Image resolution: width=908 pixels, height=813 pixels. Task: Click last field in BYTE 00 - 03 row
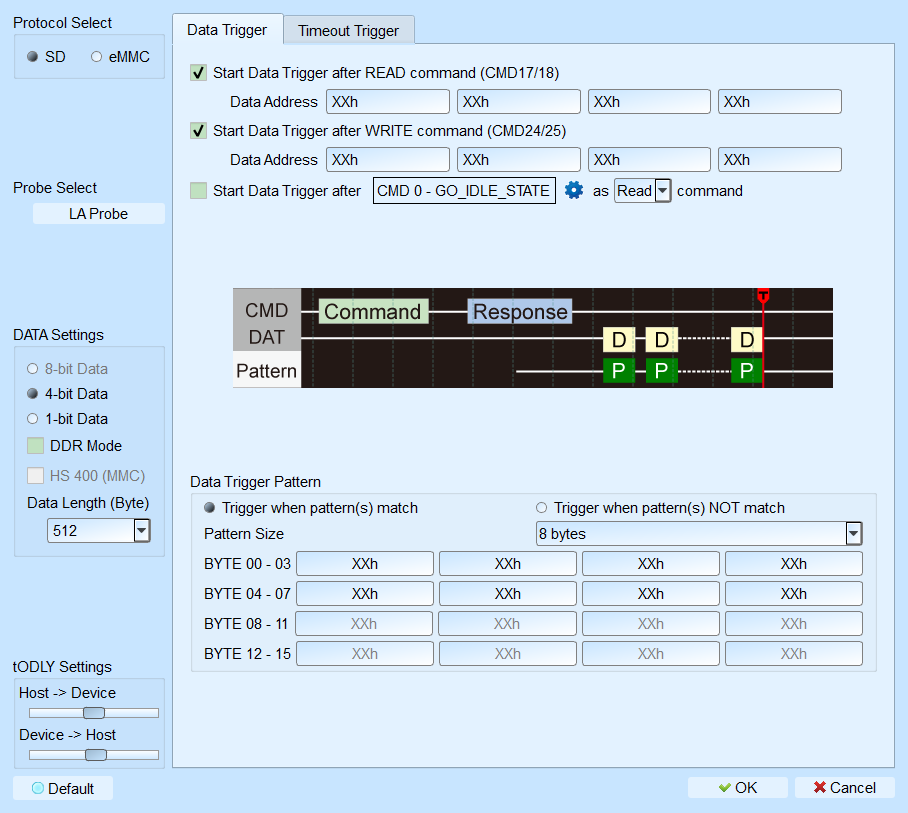[x=794, y=564]
